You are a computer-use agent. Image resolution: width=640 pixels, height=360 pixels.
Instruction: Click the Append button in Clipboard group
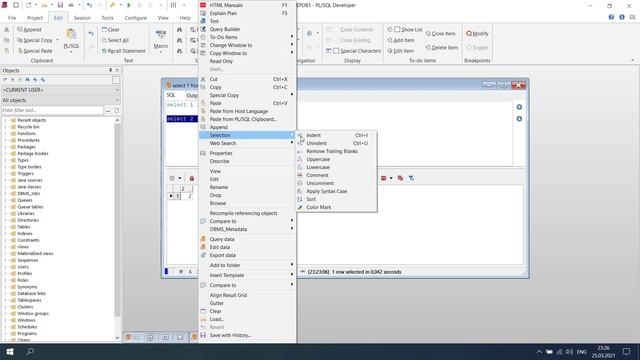pos(29,29)
